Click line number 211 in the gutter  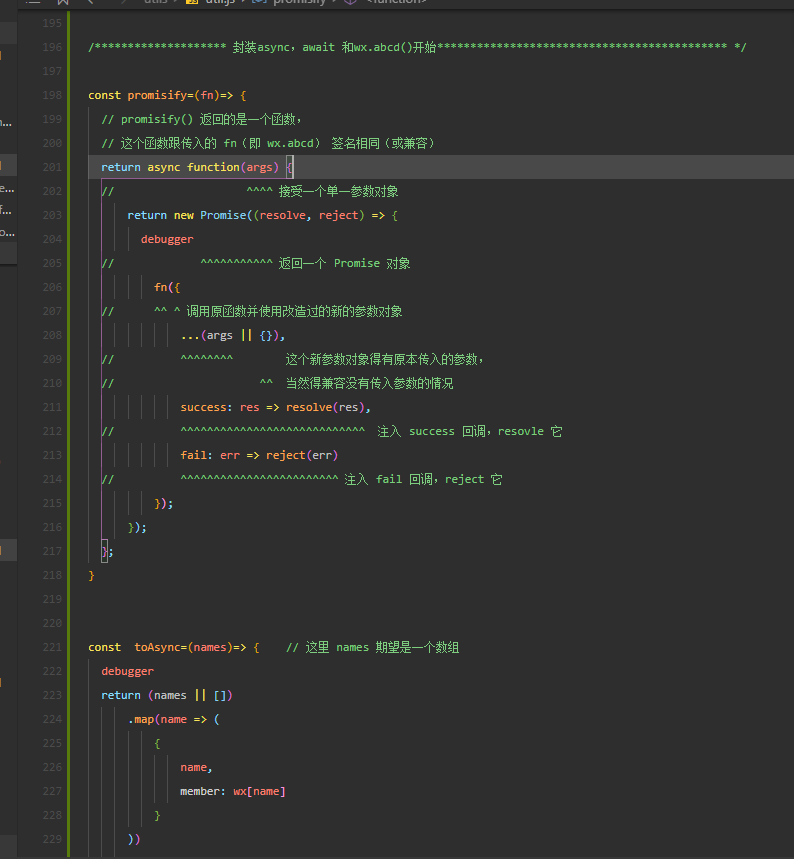pyautogui.click(x=52, y=407)
